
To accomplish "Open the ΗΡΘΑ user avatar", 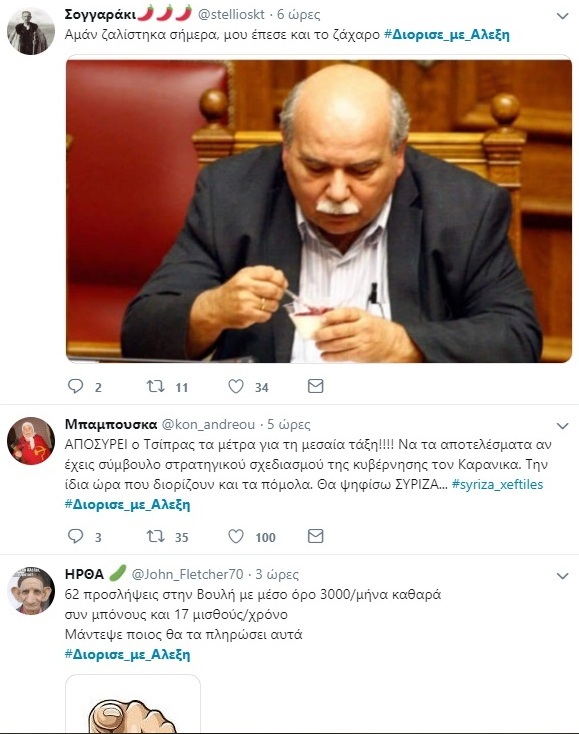I will (31, 591).
